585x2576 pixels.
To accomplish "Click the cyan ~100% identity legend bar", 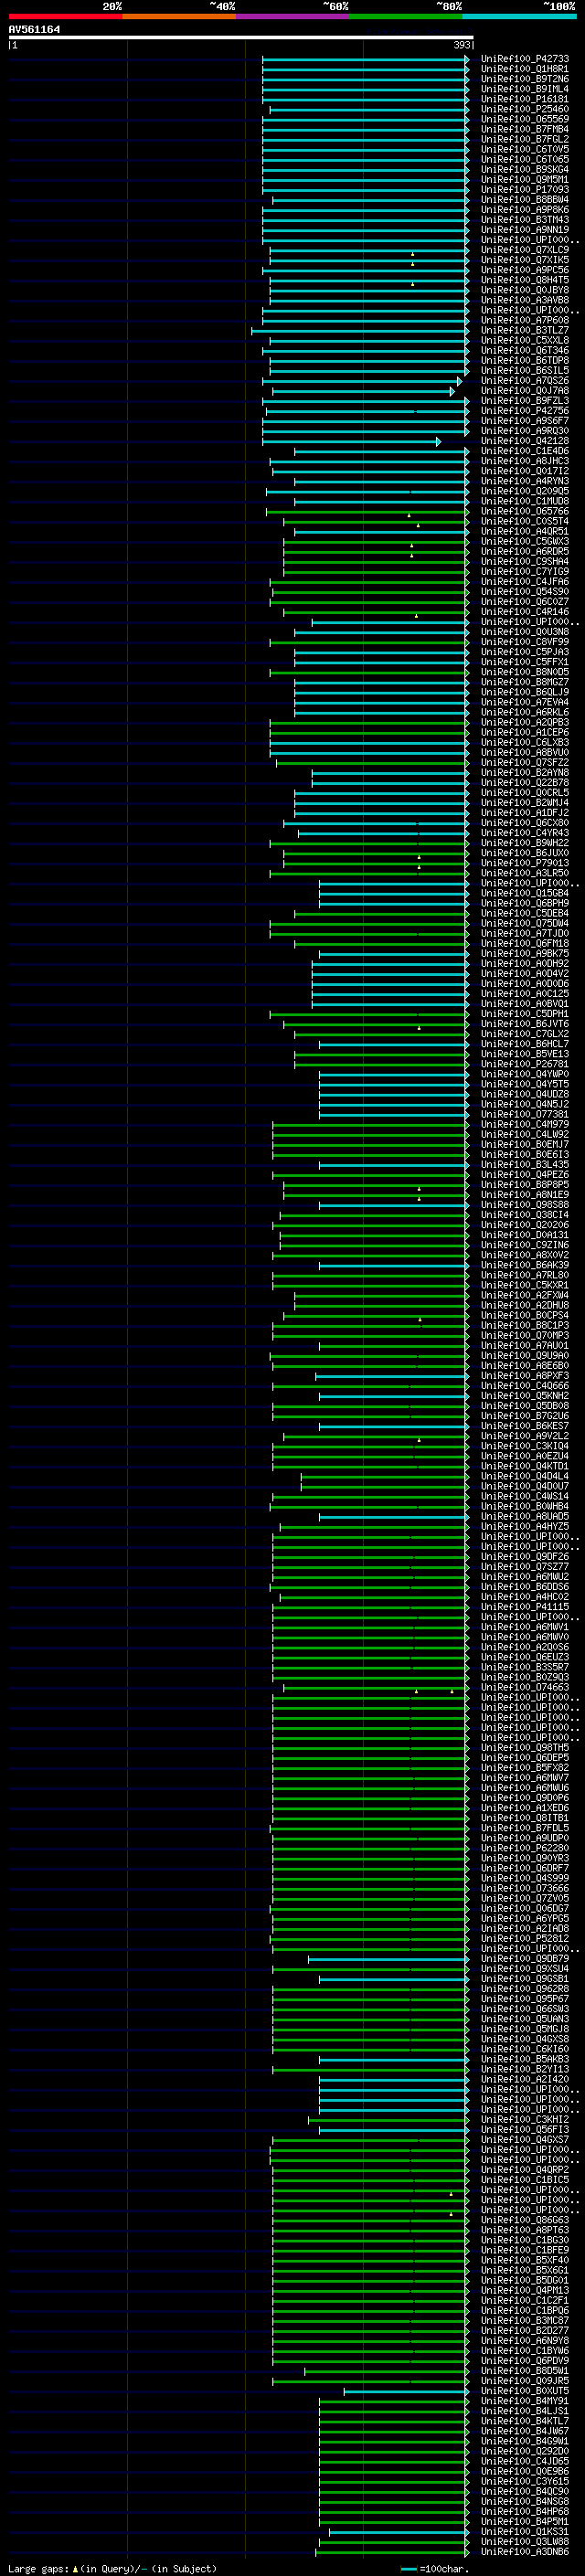I will [519, 16].
